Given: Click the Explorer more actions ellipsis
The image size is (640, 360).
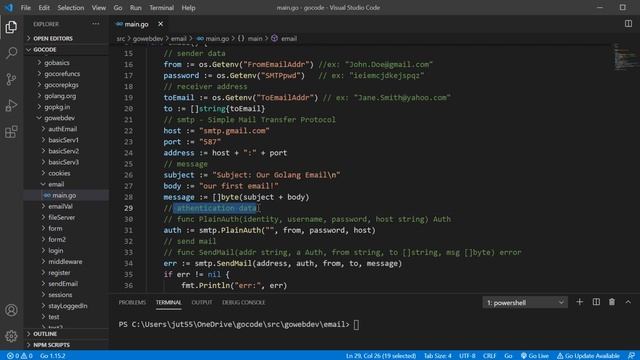Looking at the screenshot, I should click(x=96, y=24).
